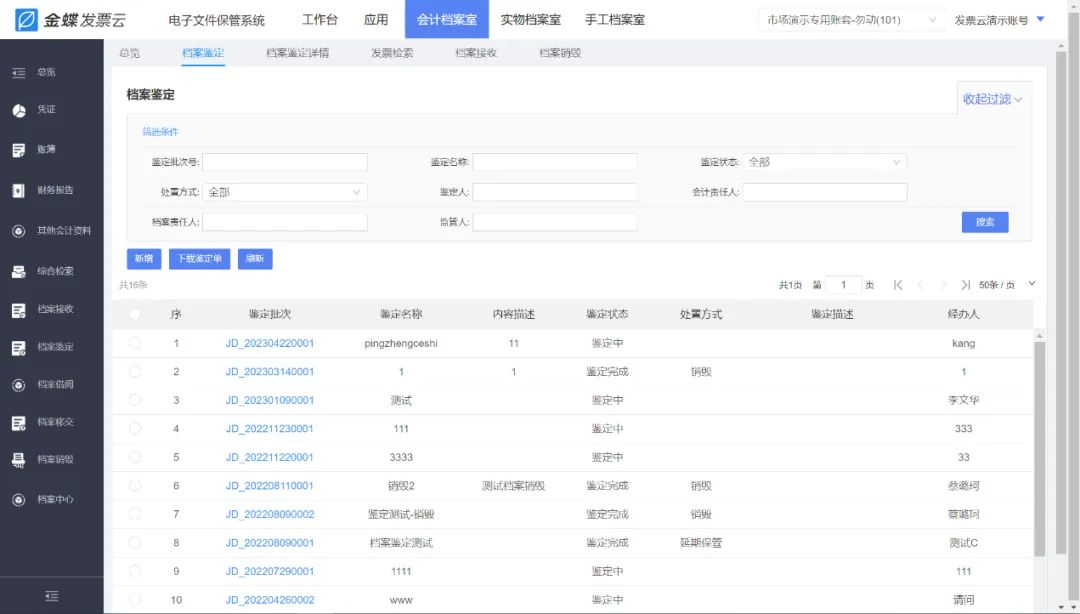Focus the 鉴定批次号 input field
Image resolution: width=1080 pixels, height=614 pixels.
284,162
